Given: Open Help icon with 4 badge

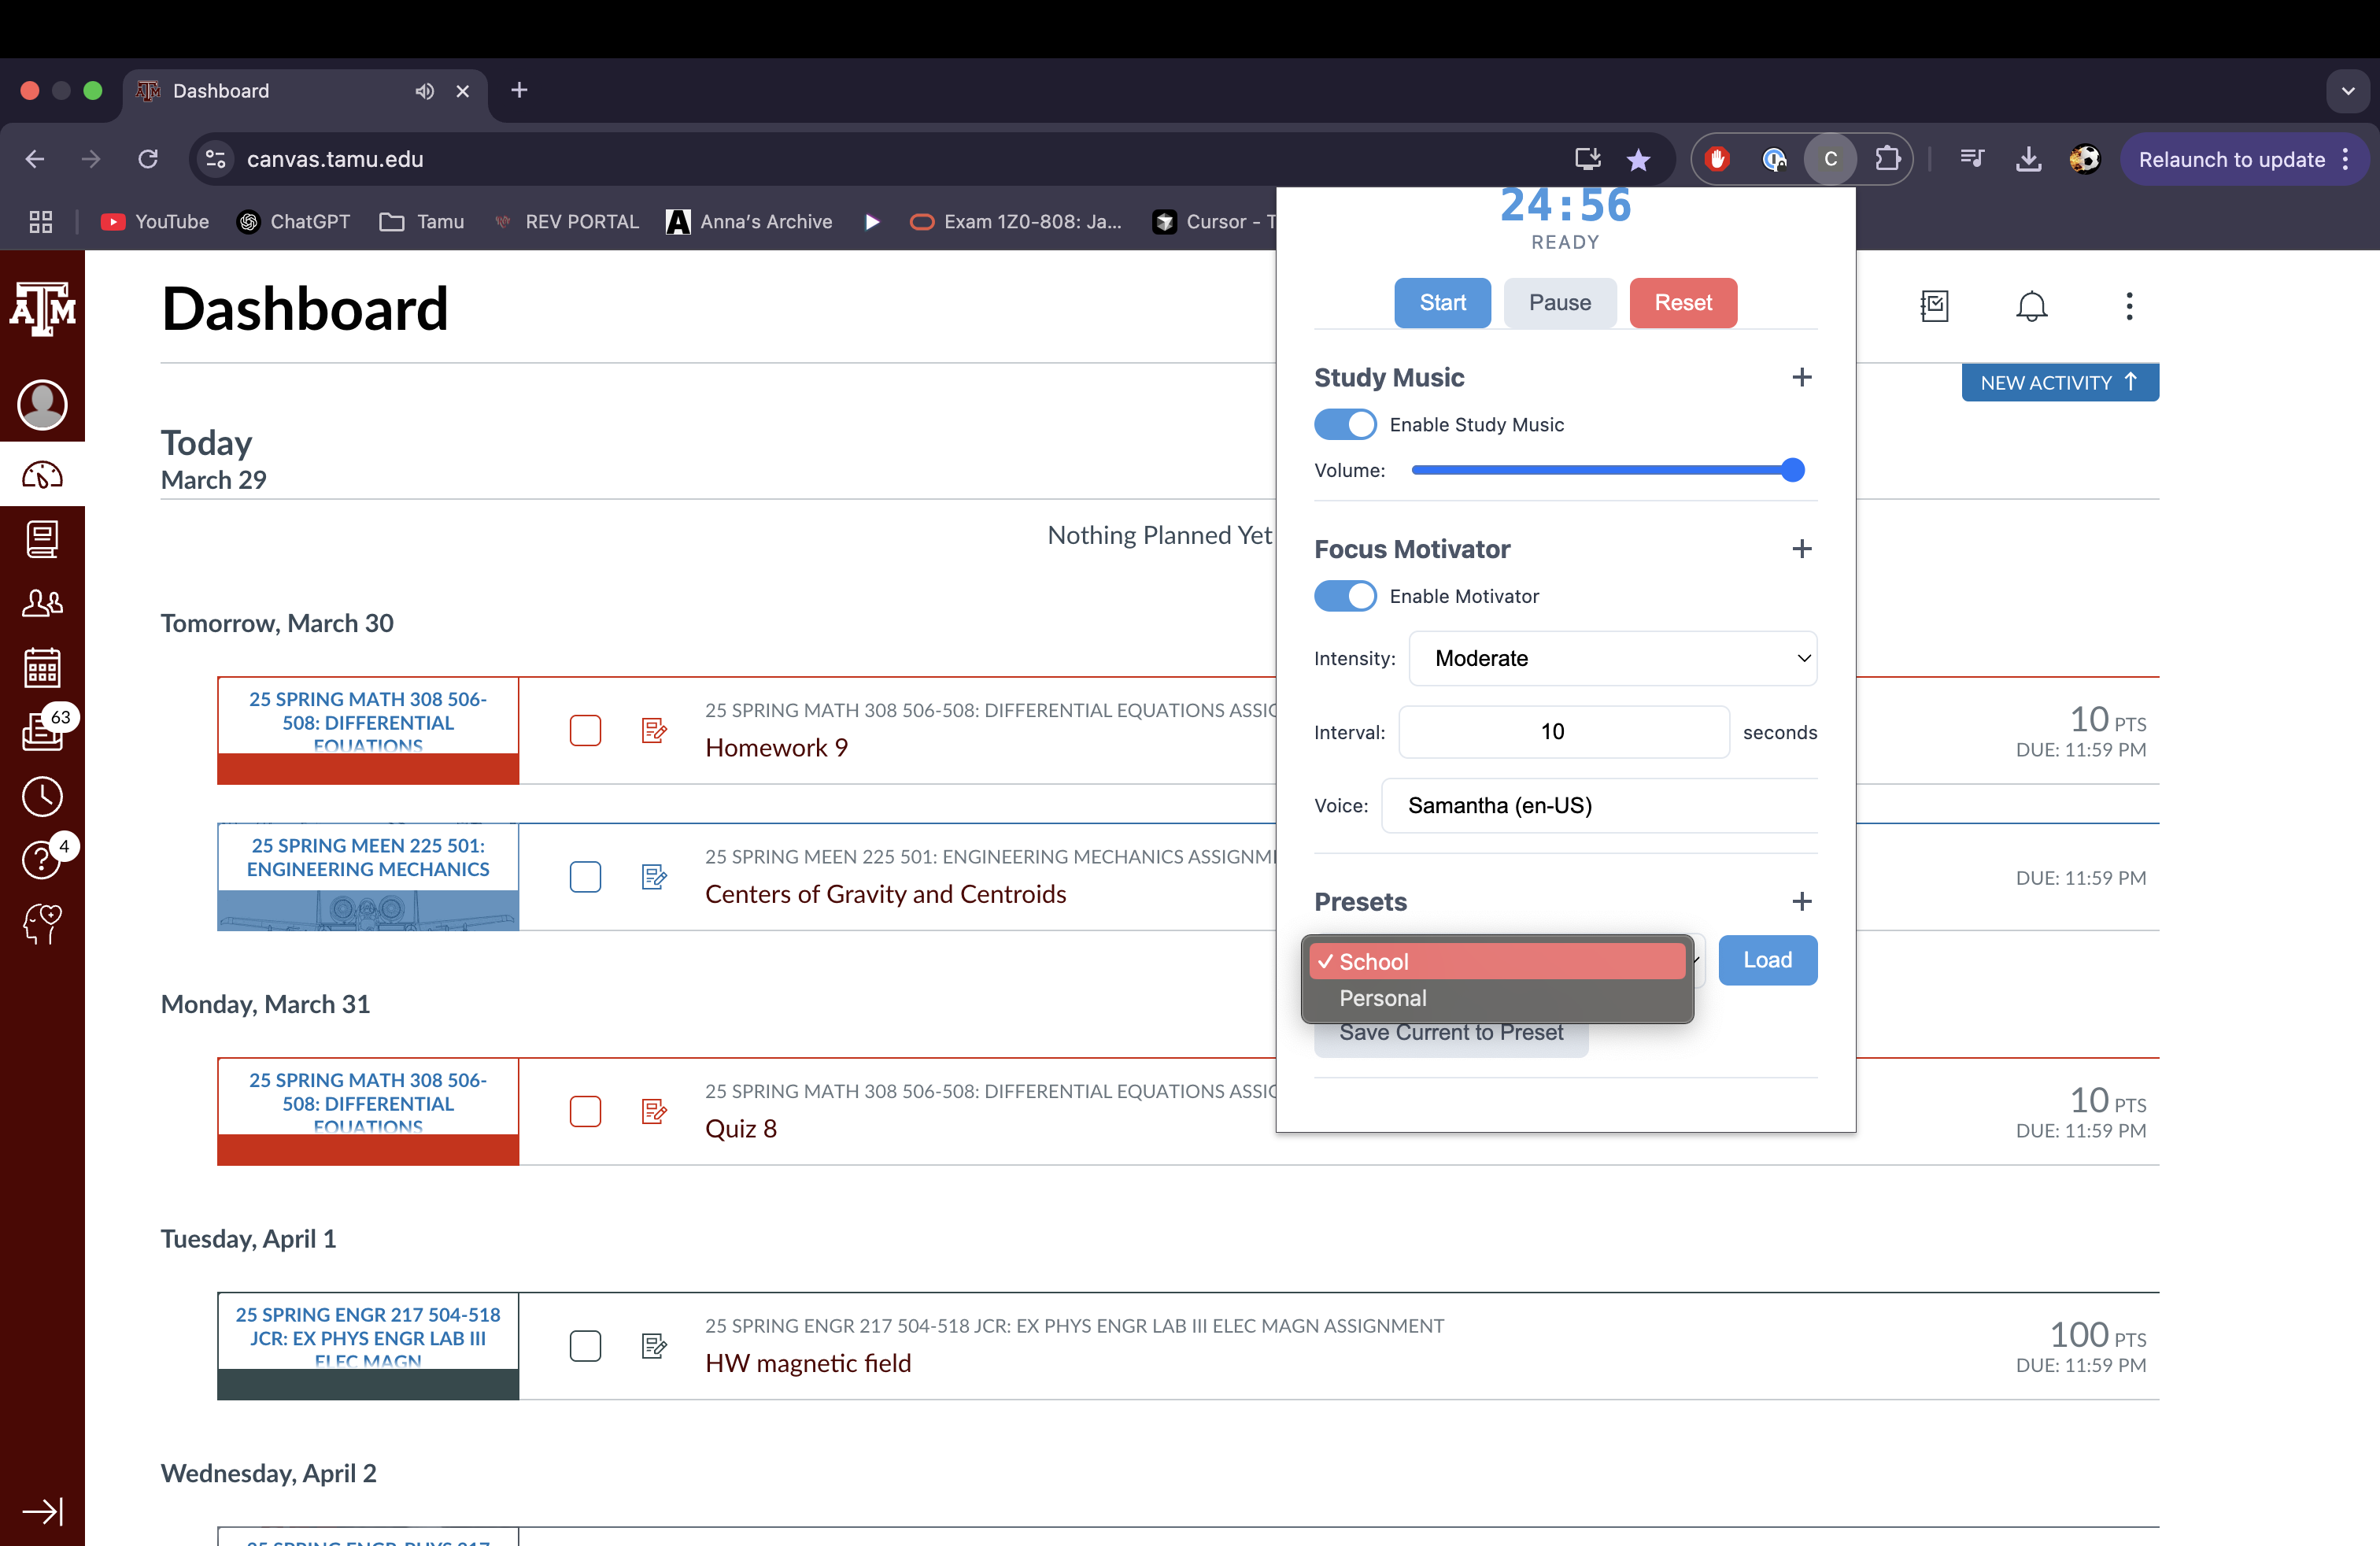Looking at the screenshot, I should tap(42, 860).
